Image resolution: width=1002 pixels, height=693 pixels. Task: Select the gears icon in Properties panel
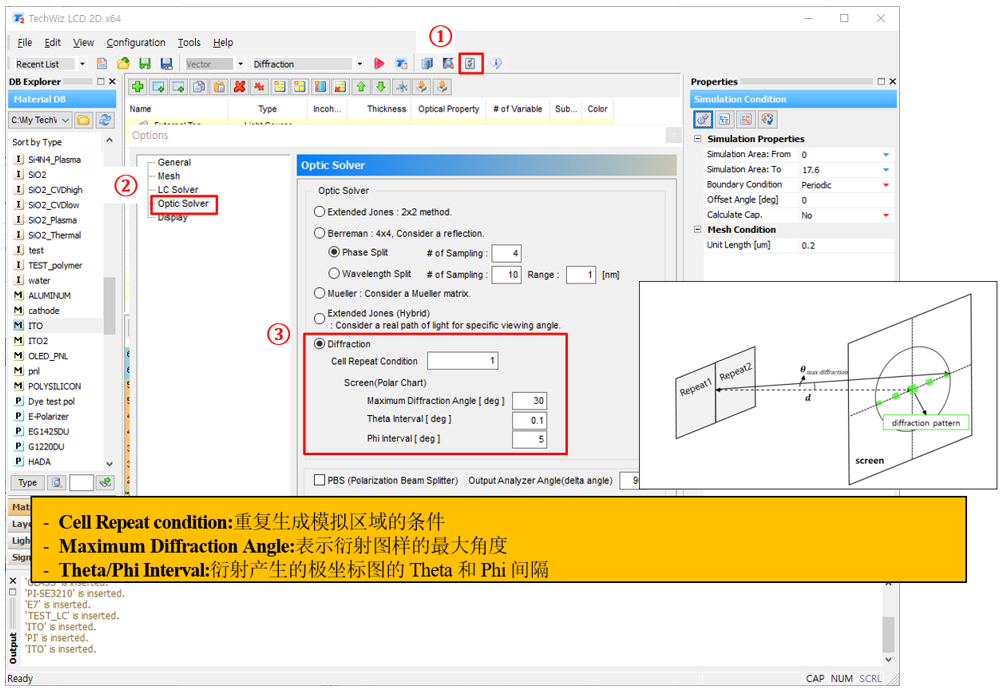tap(703, 119)
